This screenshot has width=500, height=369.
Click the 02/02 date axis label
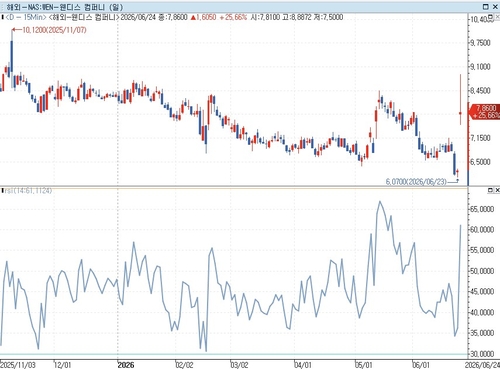184,364
